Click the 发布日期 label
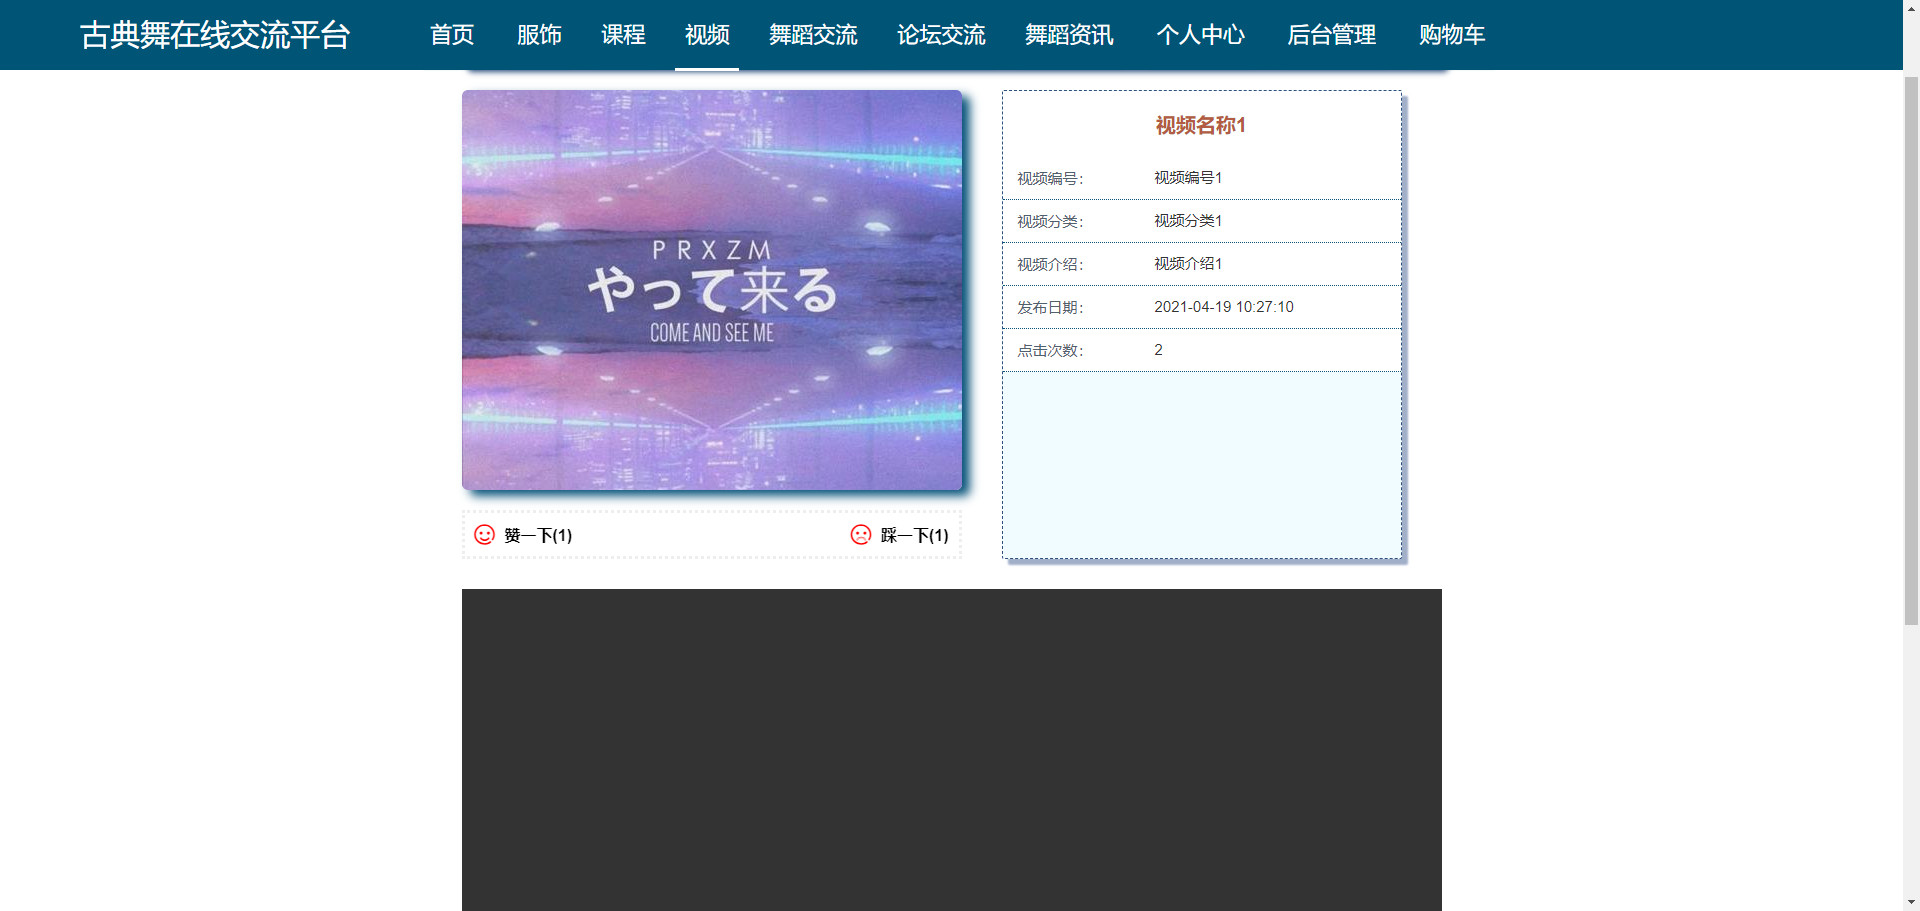 [1050, 308]
